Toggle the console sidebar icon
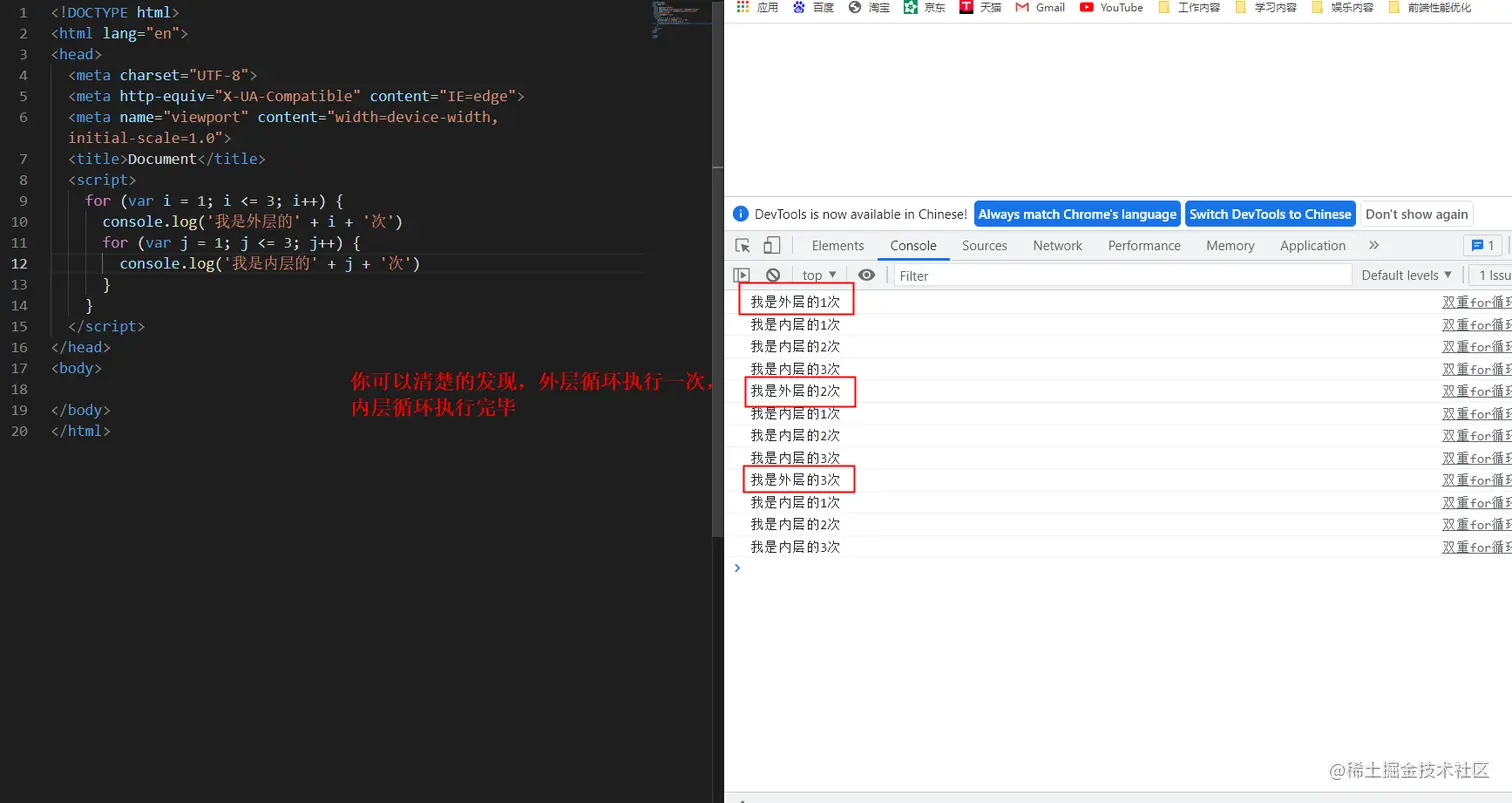This screenshot has height=803, width=1512. (x=742, y=275)
